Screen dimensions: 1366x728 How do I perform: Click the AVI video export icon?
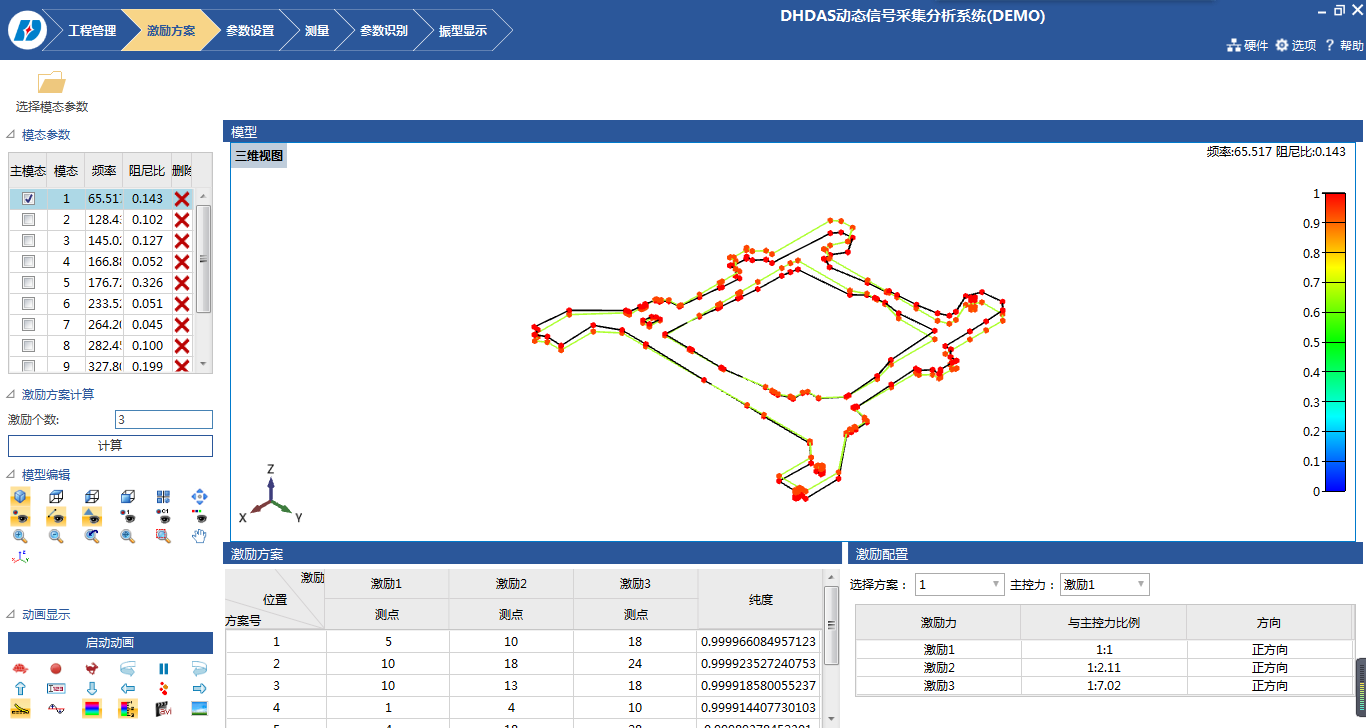click(x=163, y=708)
